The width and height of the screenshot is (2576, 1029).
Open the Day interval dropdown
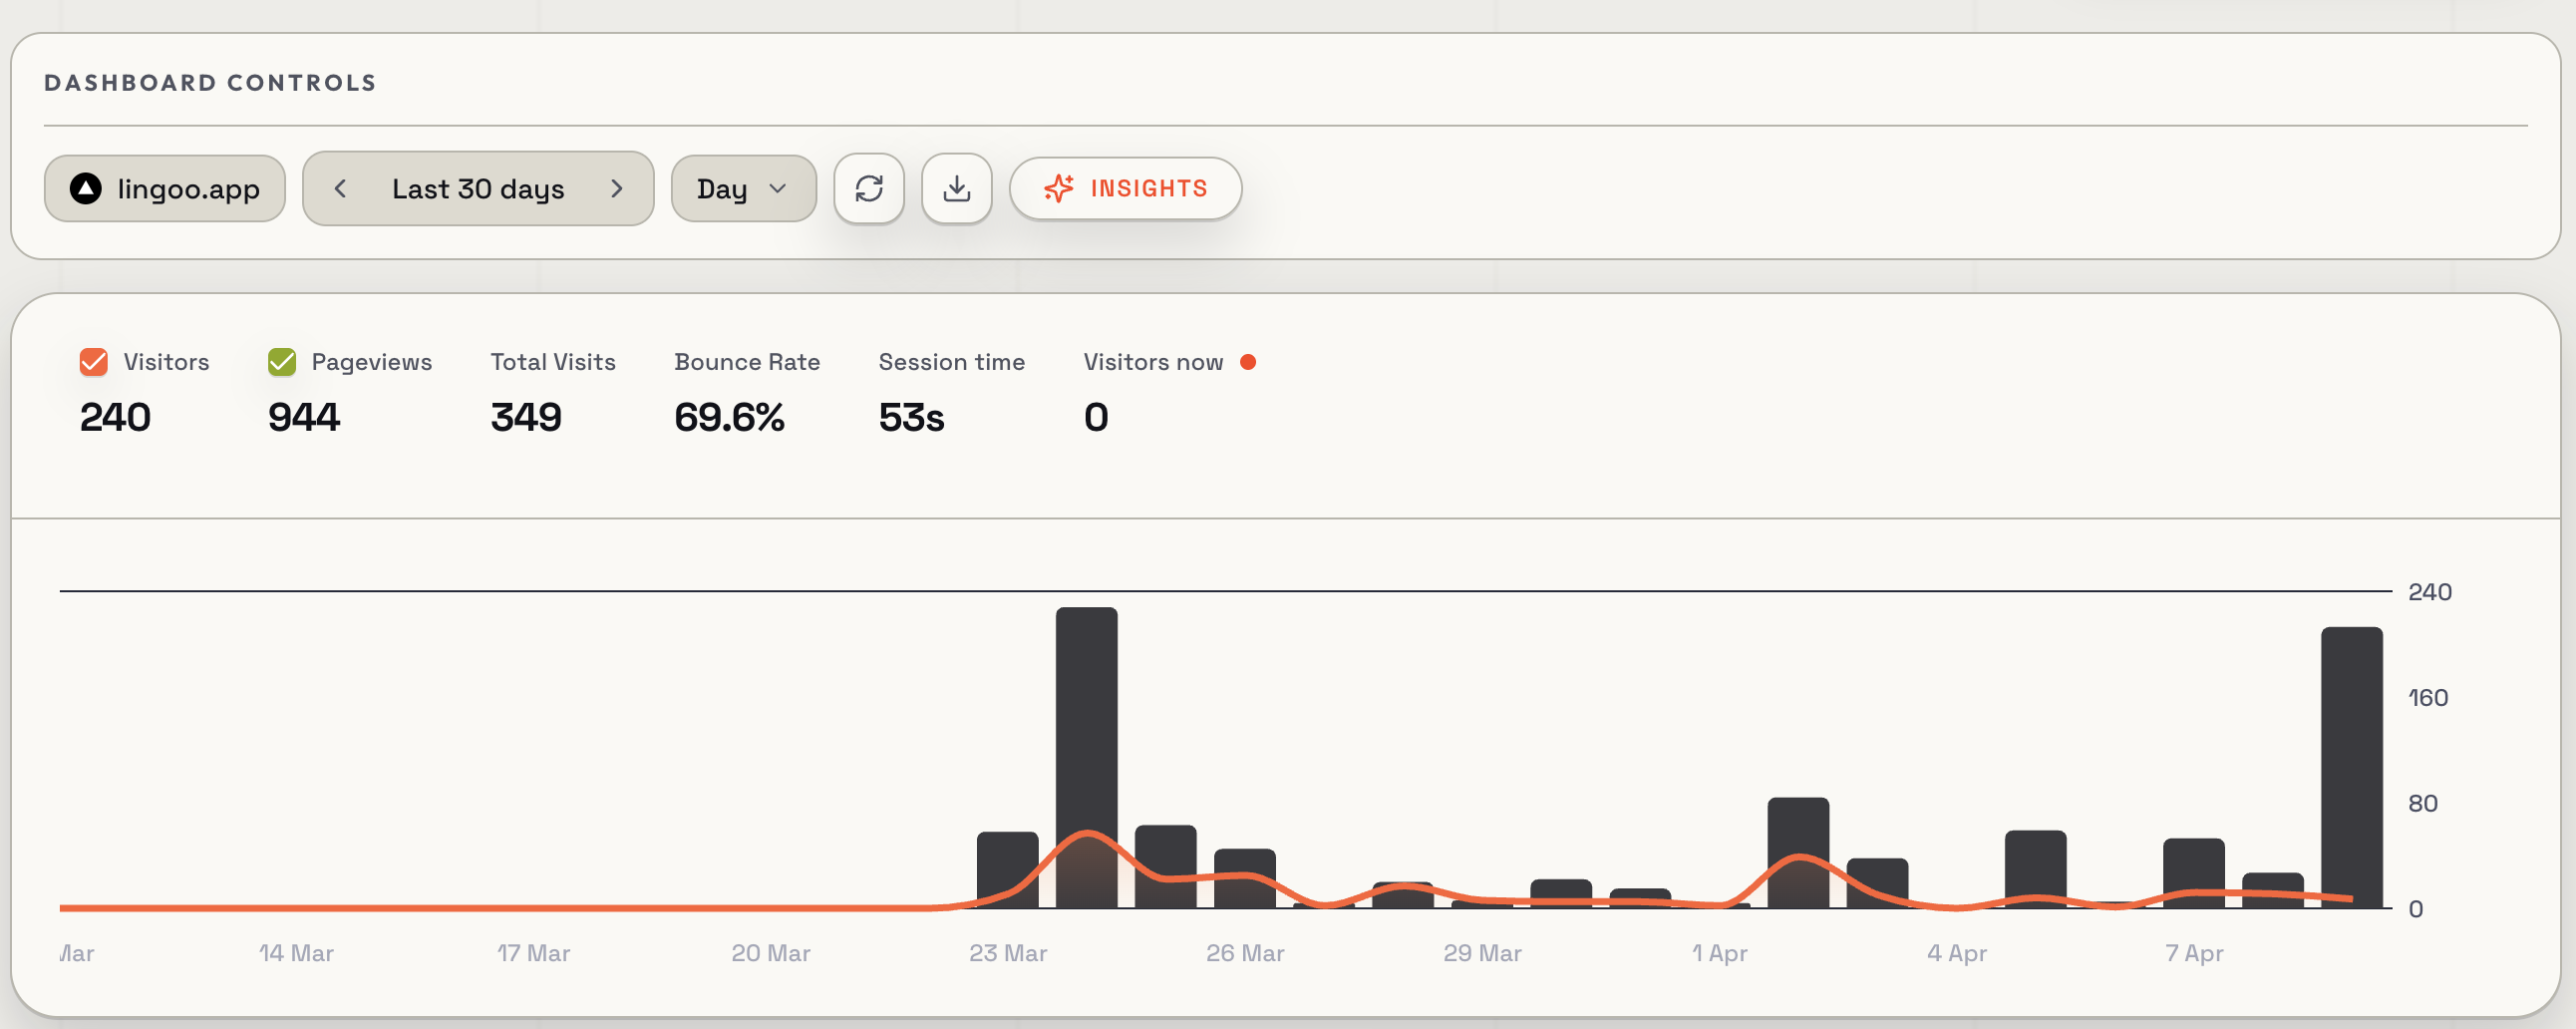click(743, 188)
